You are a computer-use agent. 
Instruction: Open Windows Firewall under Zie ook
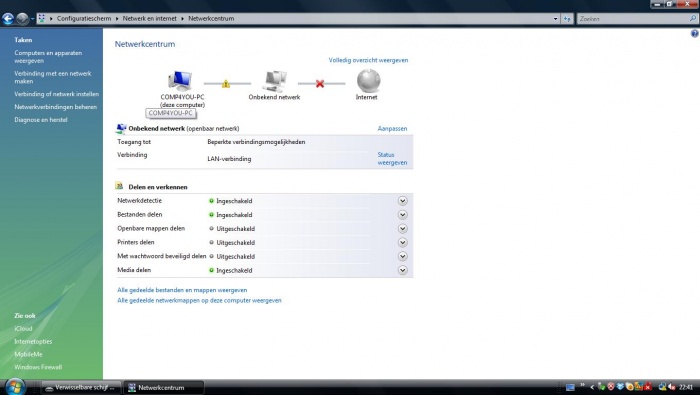pyautogui.click(x=38, y=367)
